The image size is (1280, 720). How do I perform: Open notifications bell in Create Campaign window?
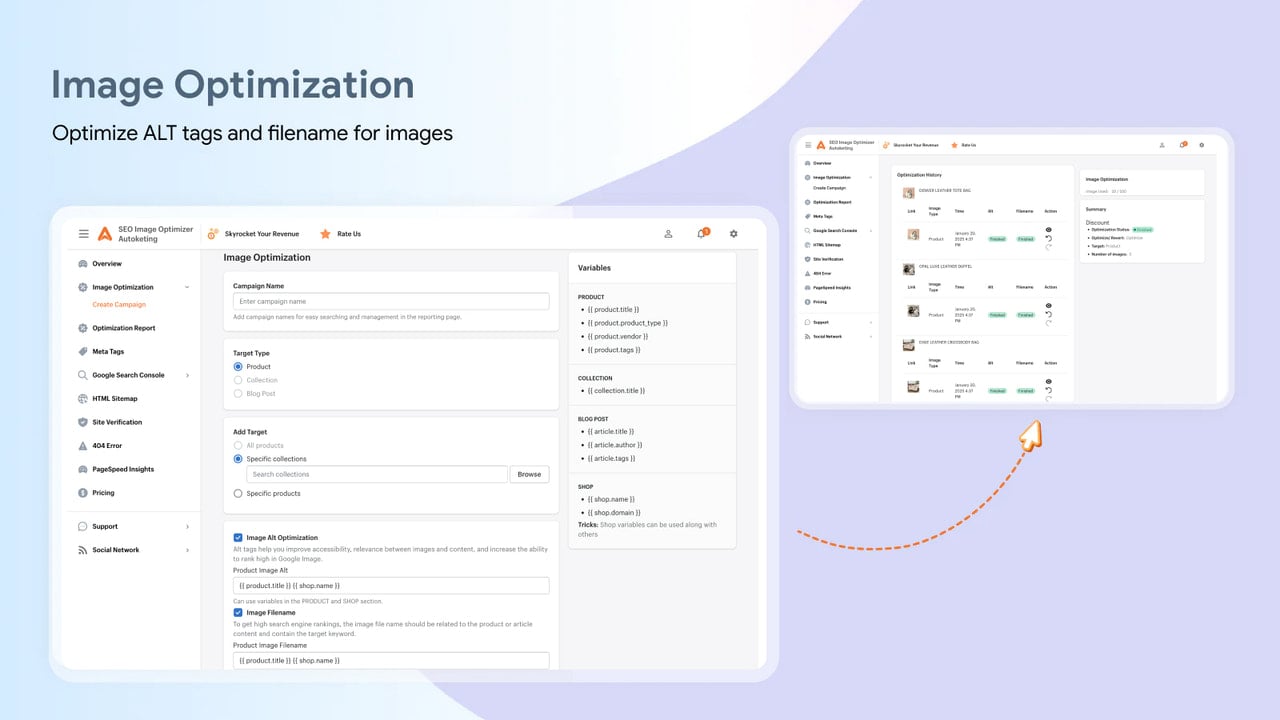701,234
